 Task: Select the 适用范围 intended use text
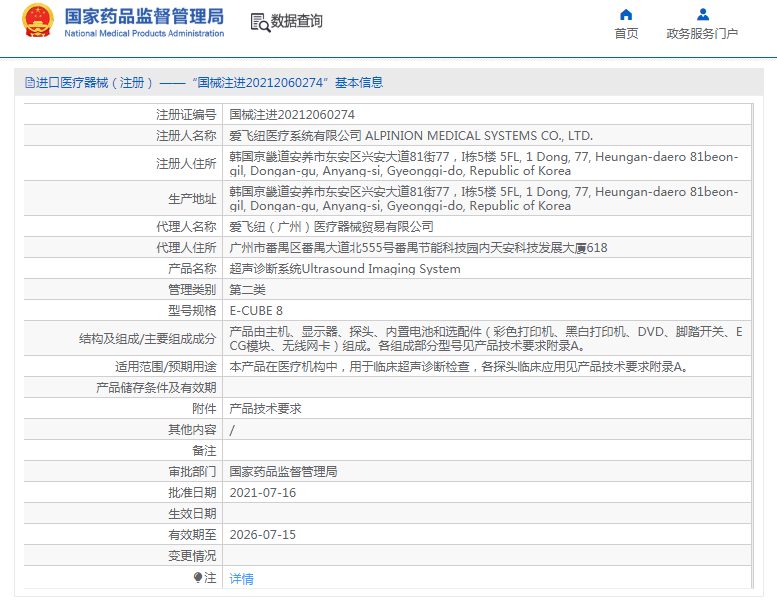click(x=458, y=367)
